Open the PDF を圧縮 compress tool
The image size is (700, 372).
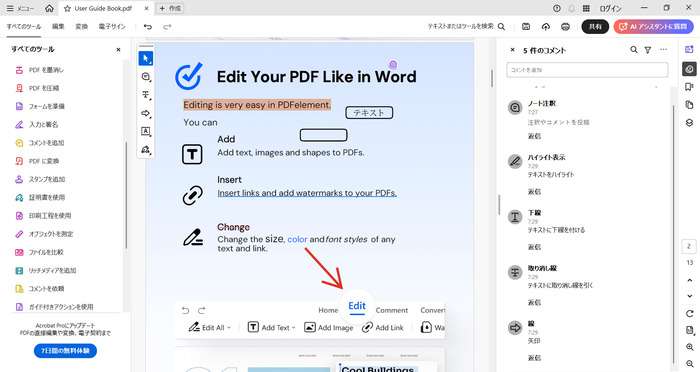pos(37,88)
